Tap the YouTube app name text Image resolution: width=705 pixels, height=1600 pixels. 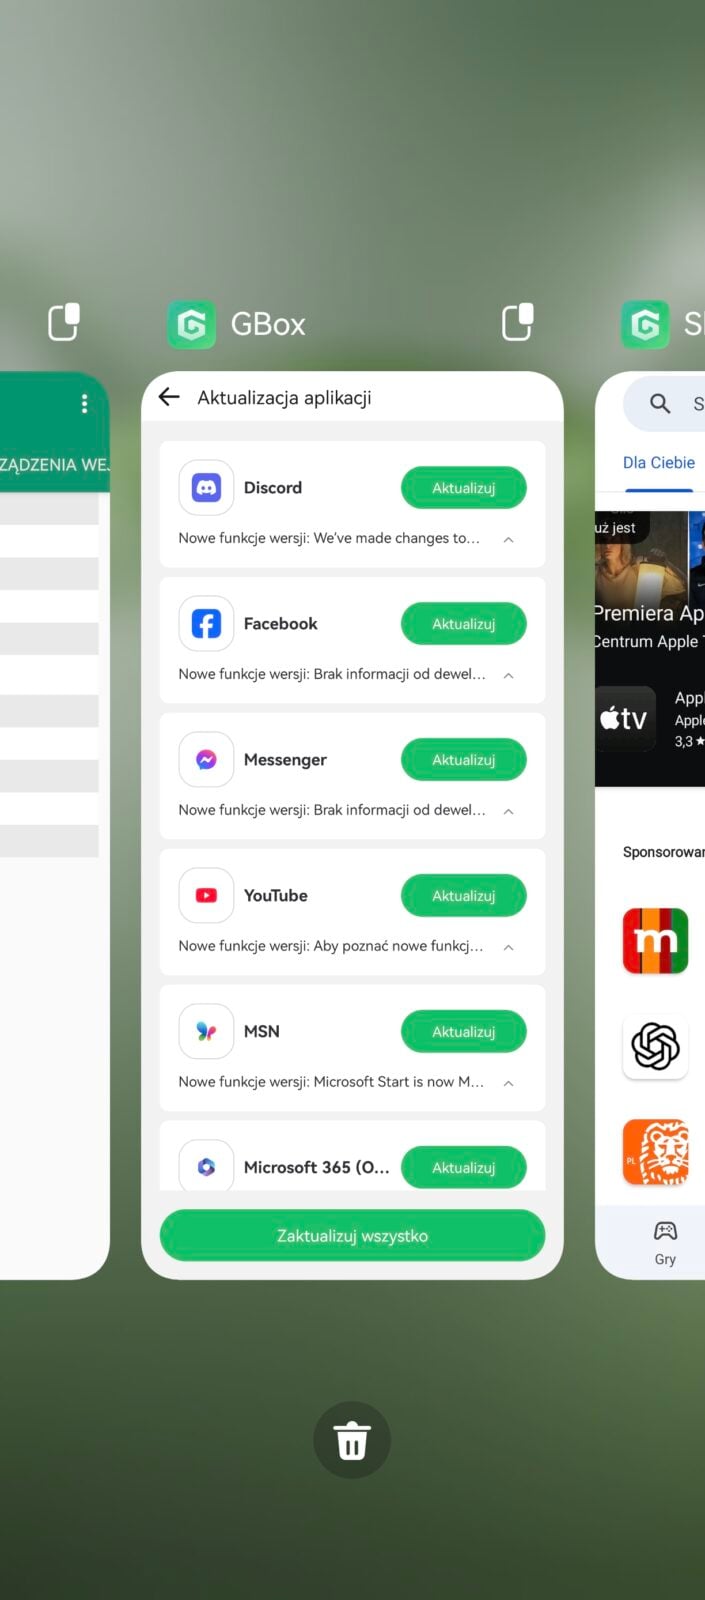tap(275, 895)
